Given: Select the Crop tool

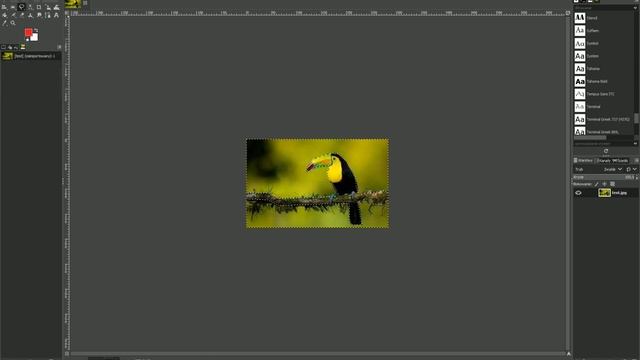Looking at the screenshot, I should (x=39, y=7).
